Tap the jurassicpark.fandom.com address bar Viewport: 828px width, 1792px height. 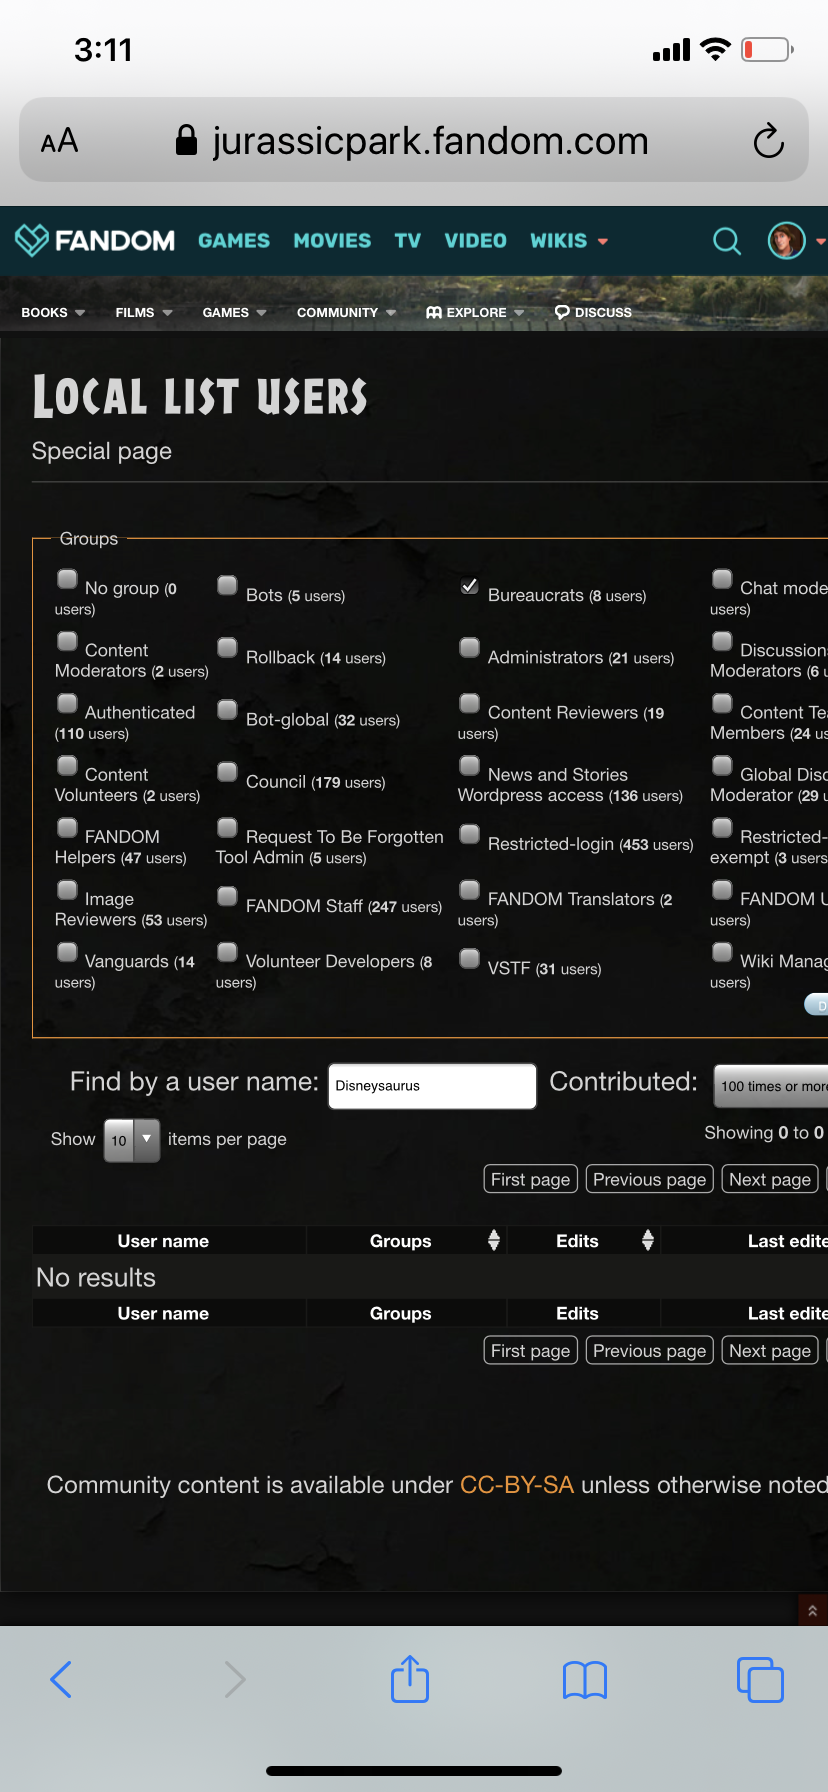pos(414,141)
